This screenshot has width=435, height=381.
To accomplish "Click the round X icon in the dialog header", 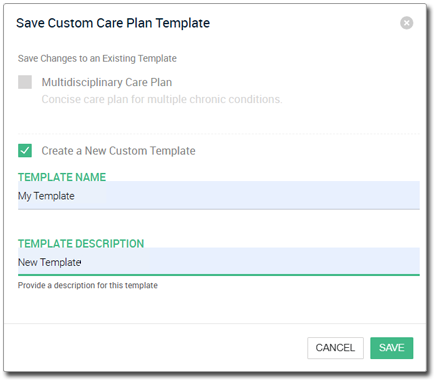I will 406,23.
